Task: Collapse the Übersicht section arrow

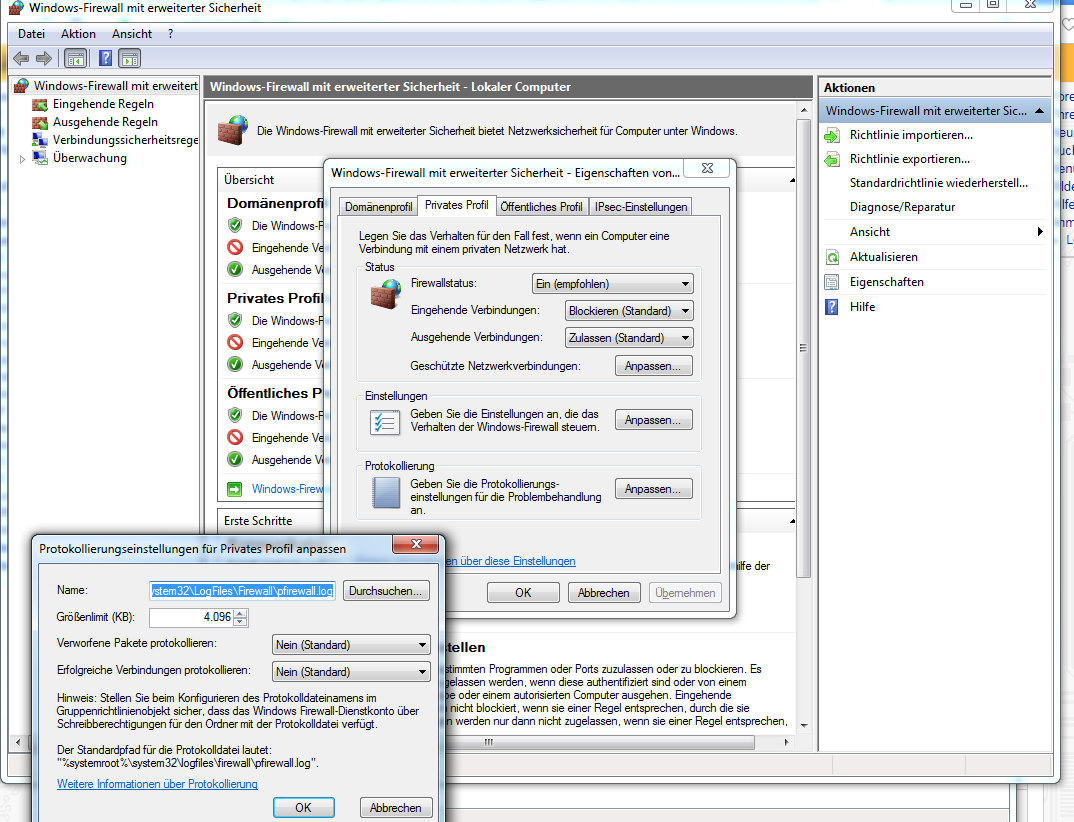Action: (x=792, y=180)
